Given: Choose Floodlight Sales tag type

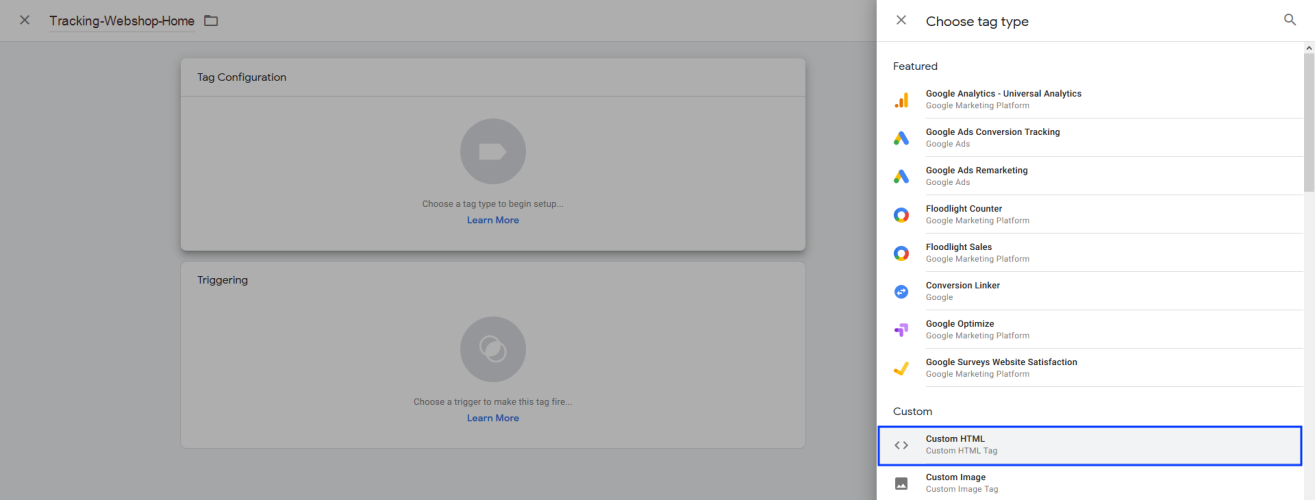Looking at the screenshot, I should pos(1090,253).
